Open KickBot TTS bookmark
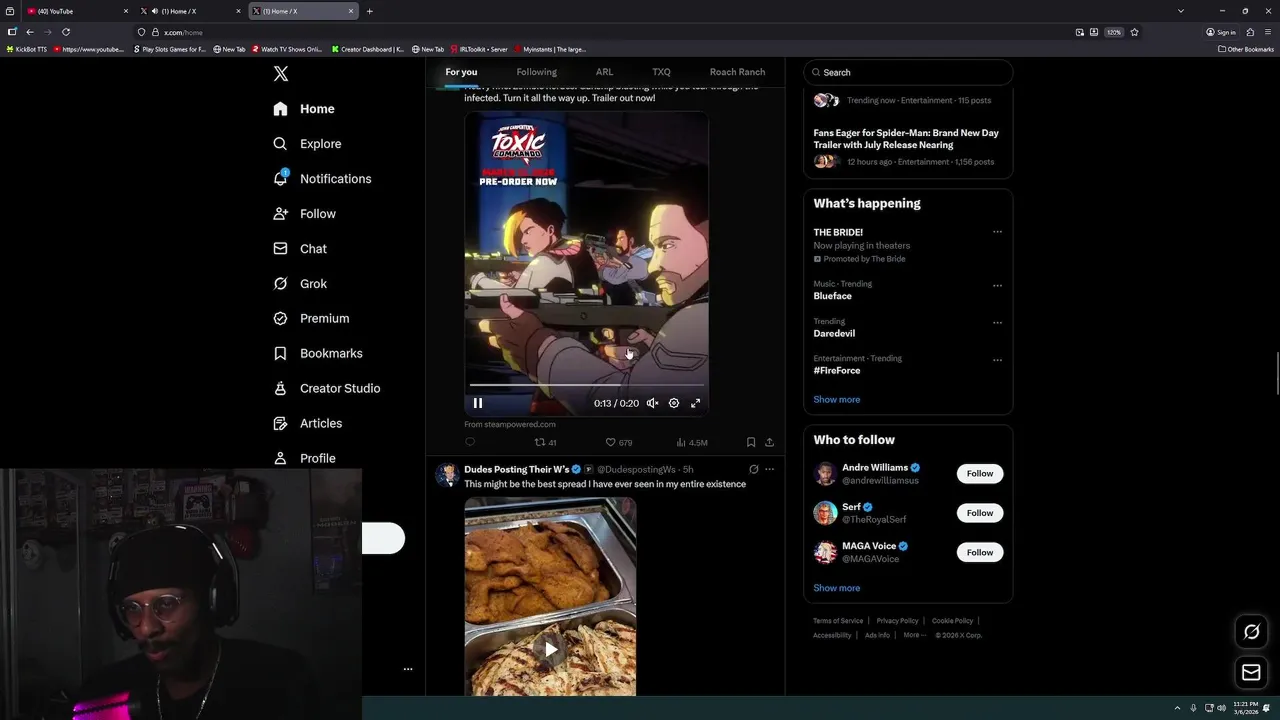The height and width of the screenshot is (720, 1280). 27,49
